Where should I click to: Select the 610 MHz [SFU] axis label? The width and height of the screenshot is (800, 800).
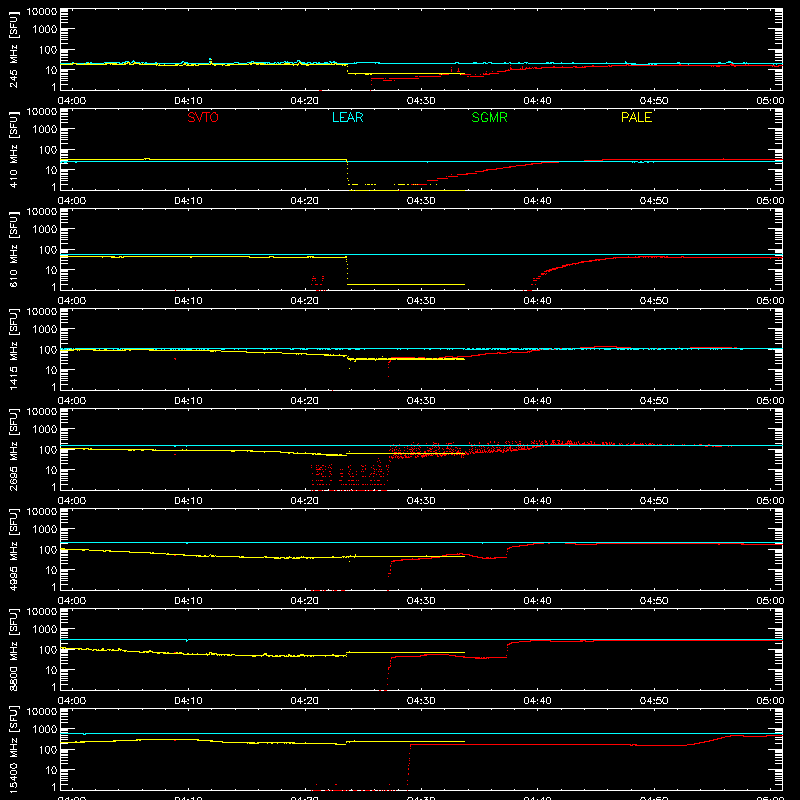click(x=13, y=250)
